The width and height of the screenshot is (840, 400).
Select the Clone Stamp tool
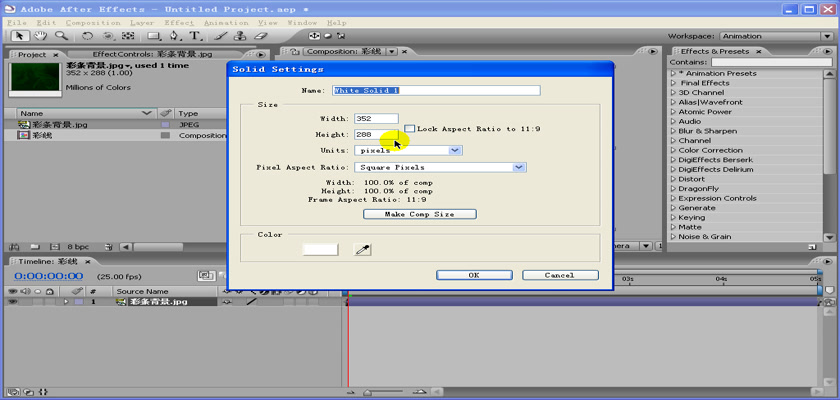pyautogui.click(x=241, y=36)
